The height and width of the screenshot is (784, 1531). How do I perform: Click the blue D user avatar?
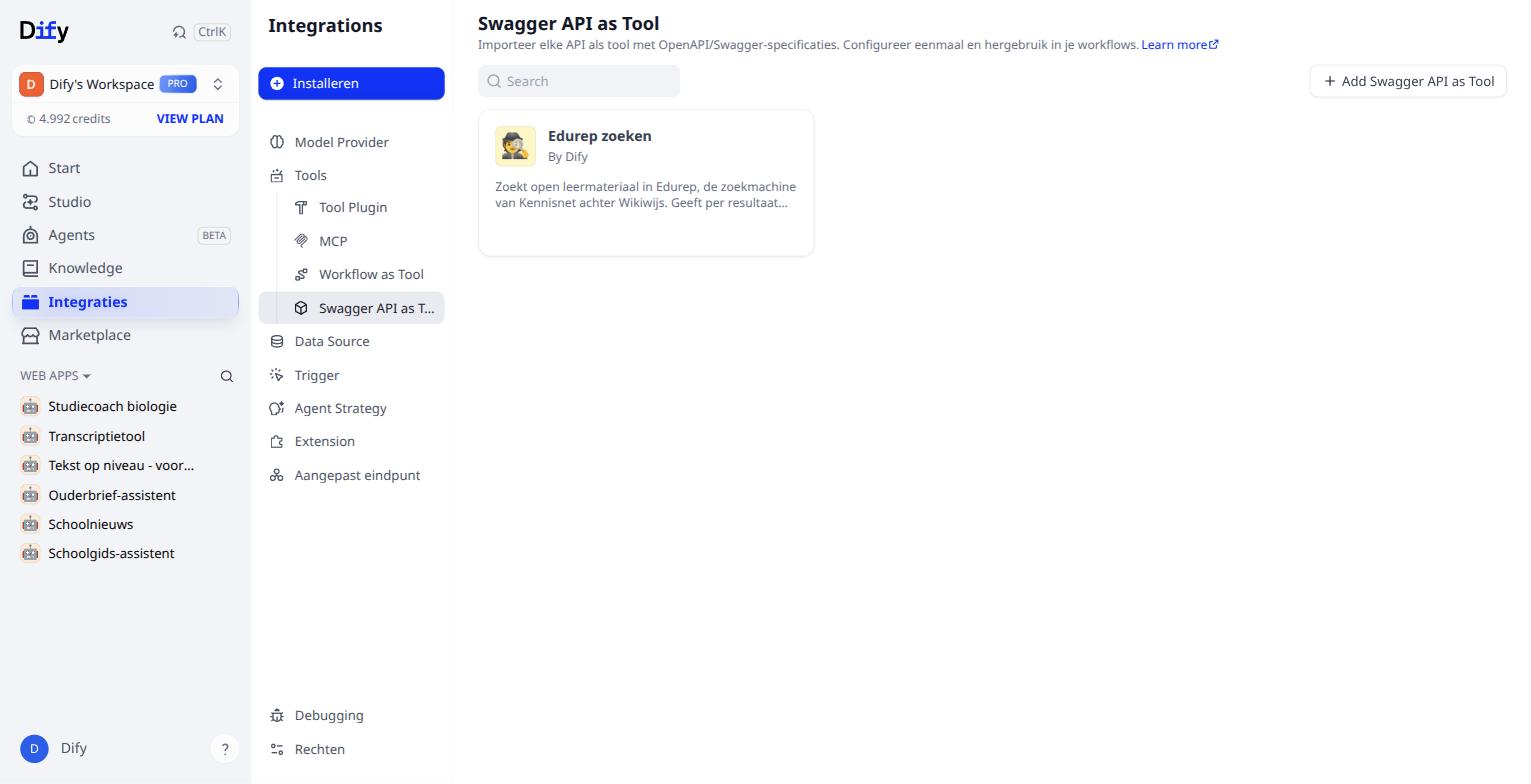pos(34,748)
